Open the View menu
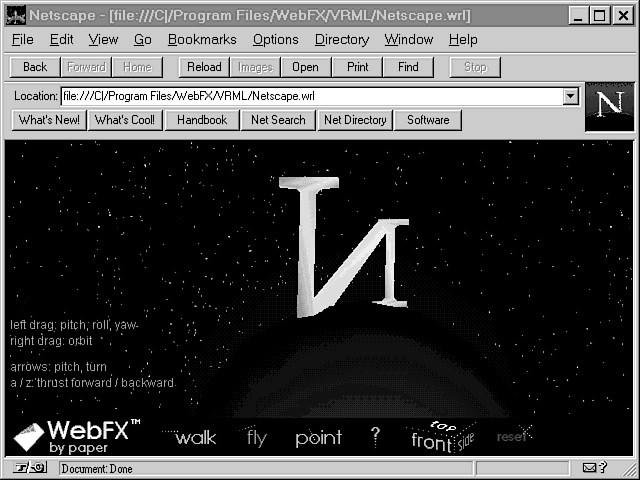Screen dimensions: 640x480 point(103,40)
